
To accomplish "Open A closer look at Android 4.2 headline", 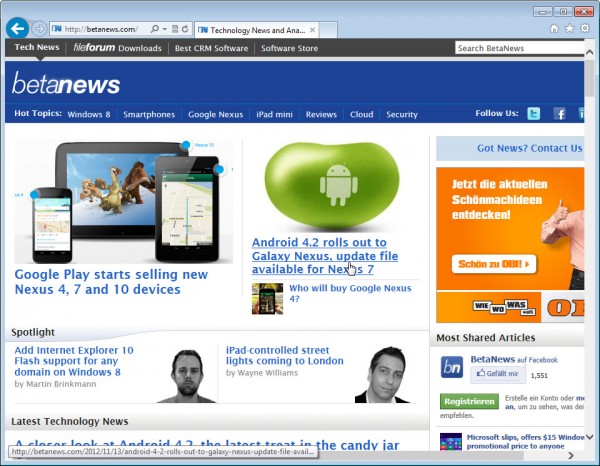I will point(207,445).
